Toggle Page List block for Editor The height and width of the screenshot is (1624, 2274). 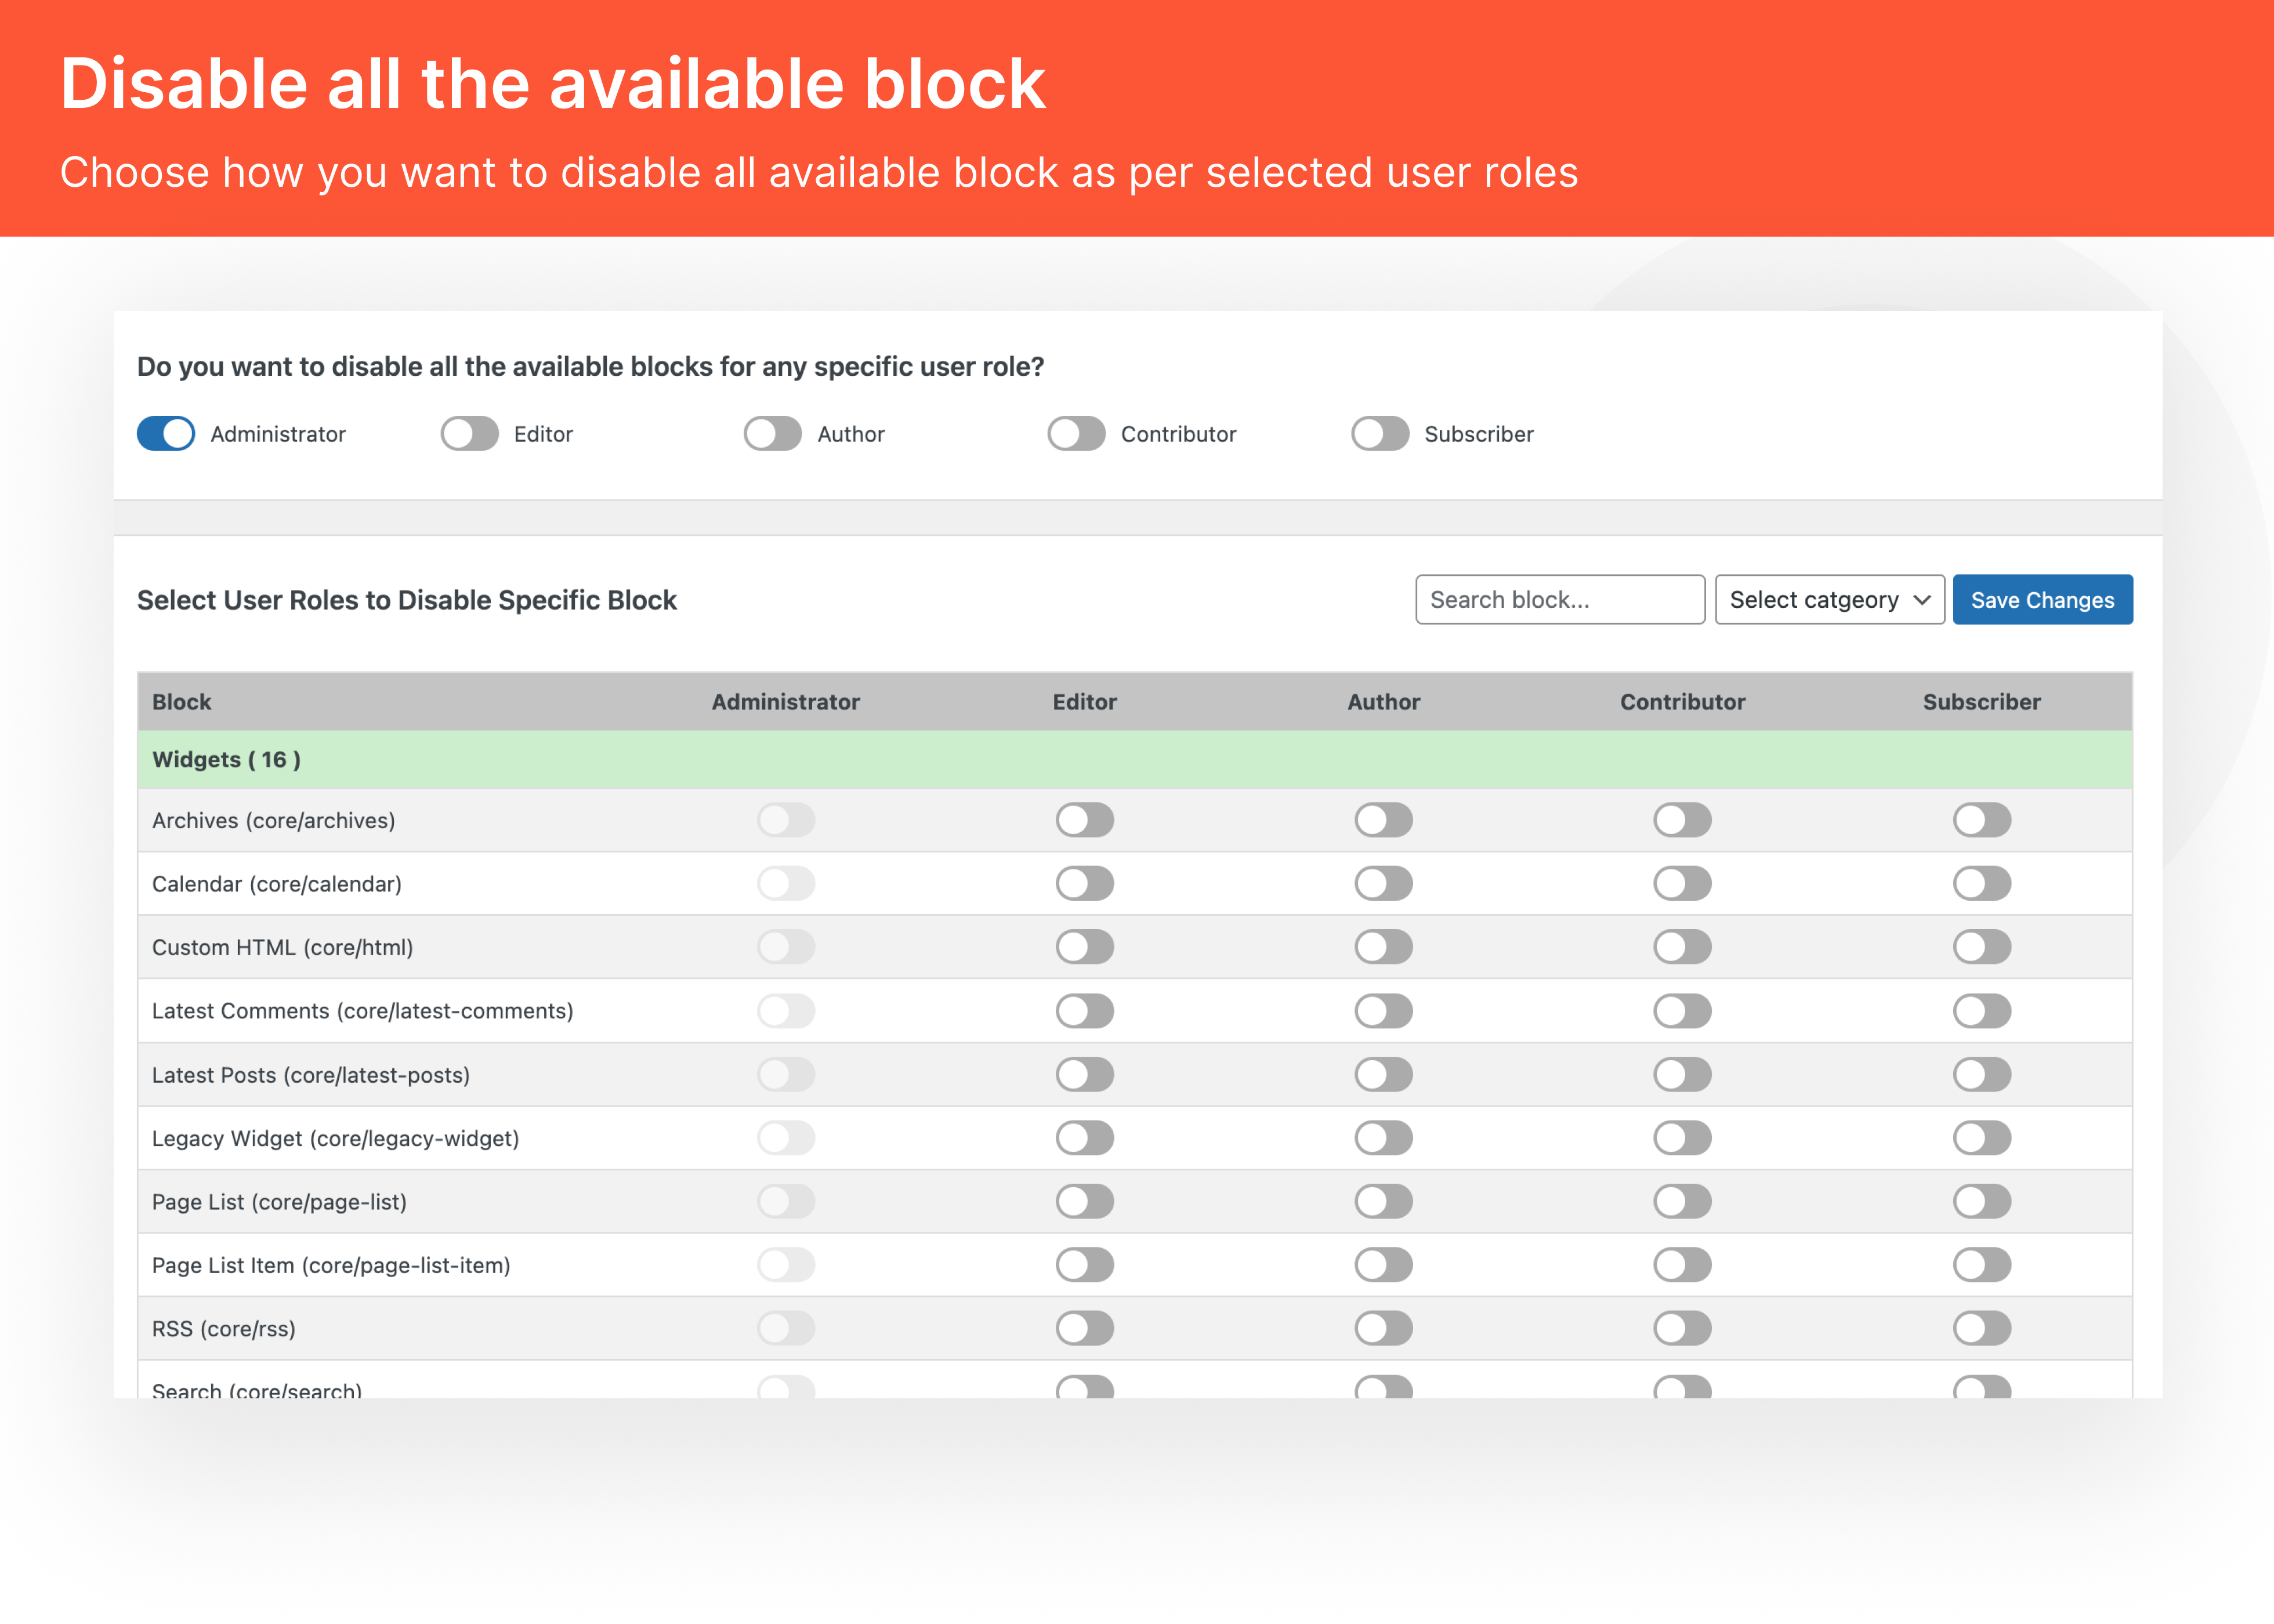(x=1085, y=1202)
